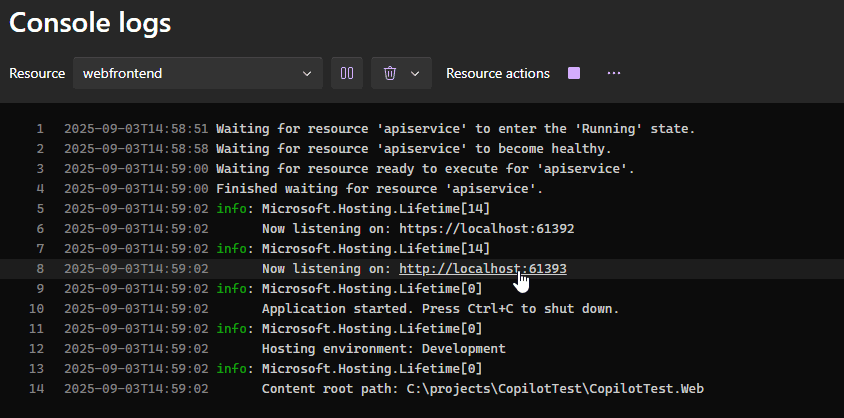Open the webfrontend resource dropdown
Image resolution: width=844 pixels, height=418 pixels.
click(x=197, y=73)
